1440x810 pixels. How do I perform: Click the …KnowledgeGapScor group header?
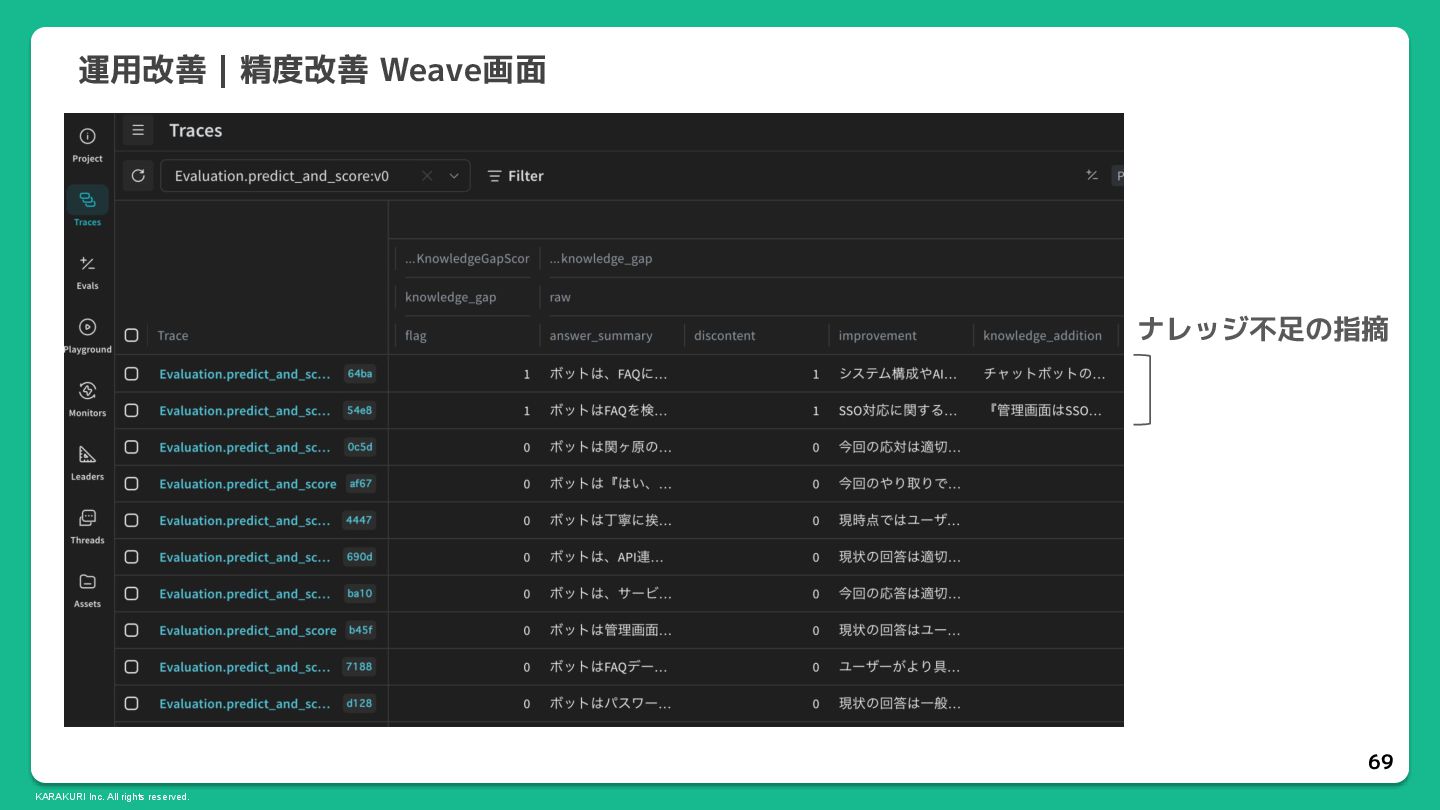point(467,259)
